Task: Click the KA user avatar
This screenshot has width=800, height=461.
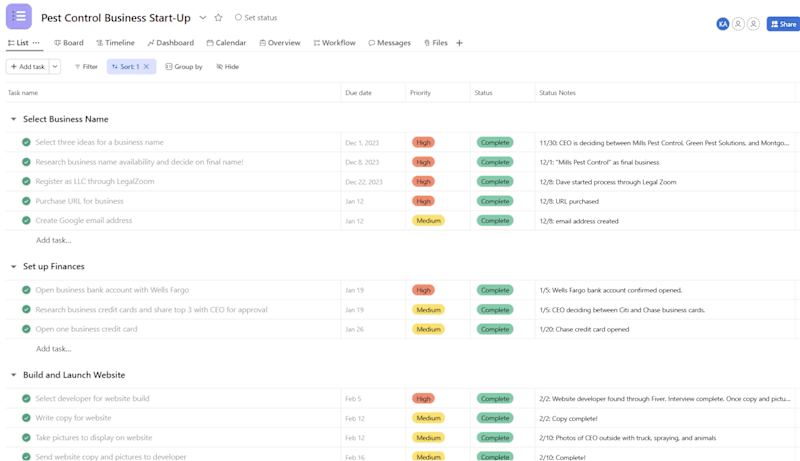Action: point(722,24)
